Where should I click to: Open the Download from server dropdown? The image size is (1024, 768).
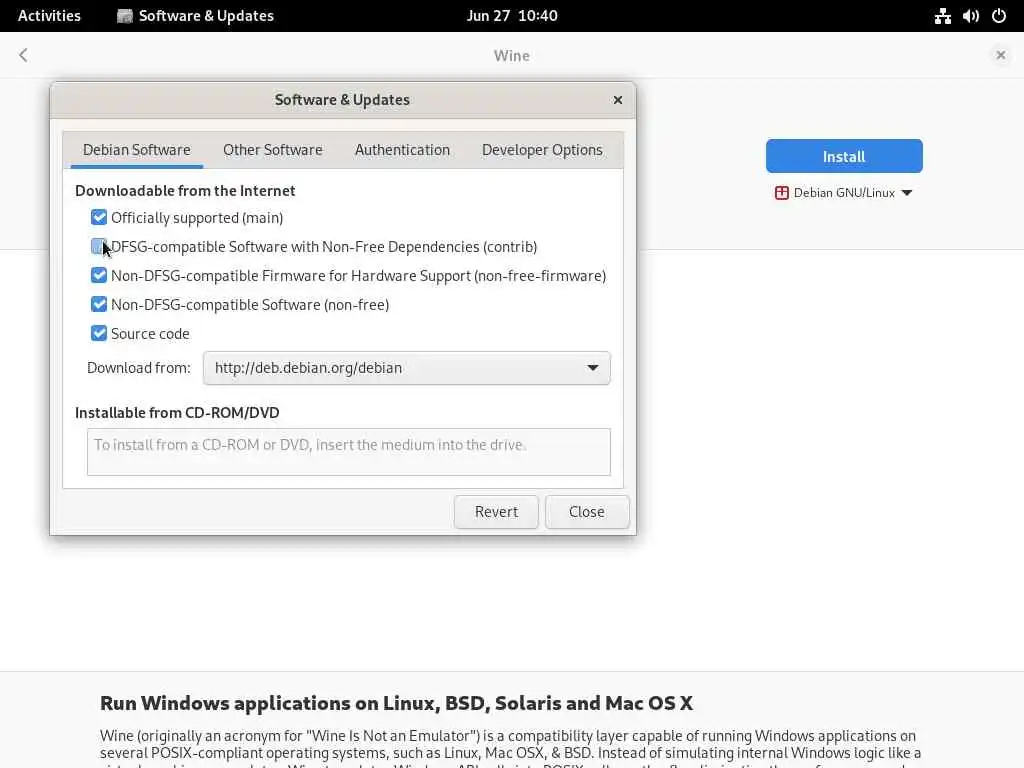coord(406,368)
